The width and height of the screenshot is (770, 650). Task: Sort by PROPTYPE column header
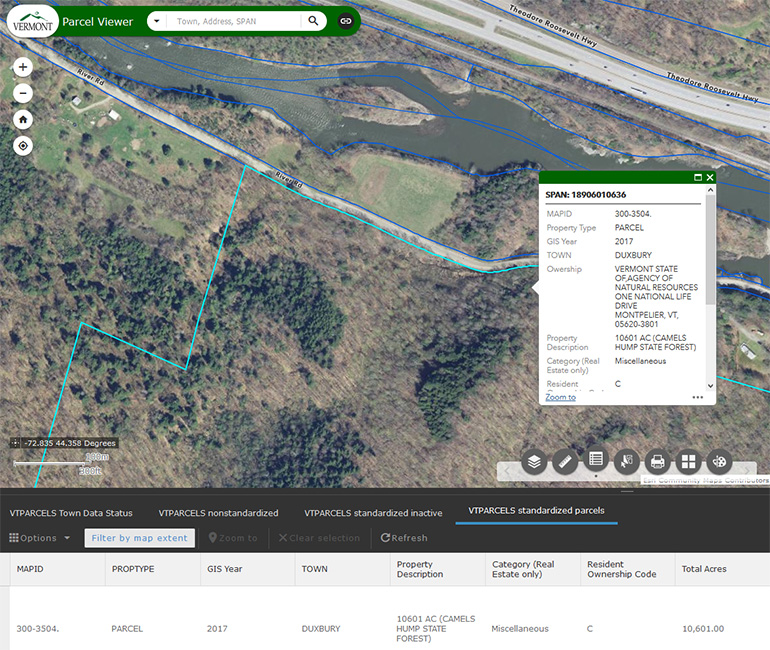tap(152, 569)
